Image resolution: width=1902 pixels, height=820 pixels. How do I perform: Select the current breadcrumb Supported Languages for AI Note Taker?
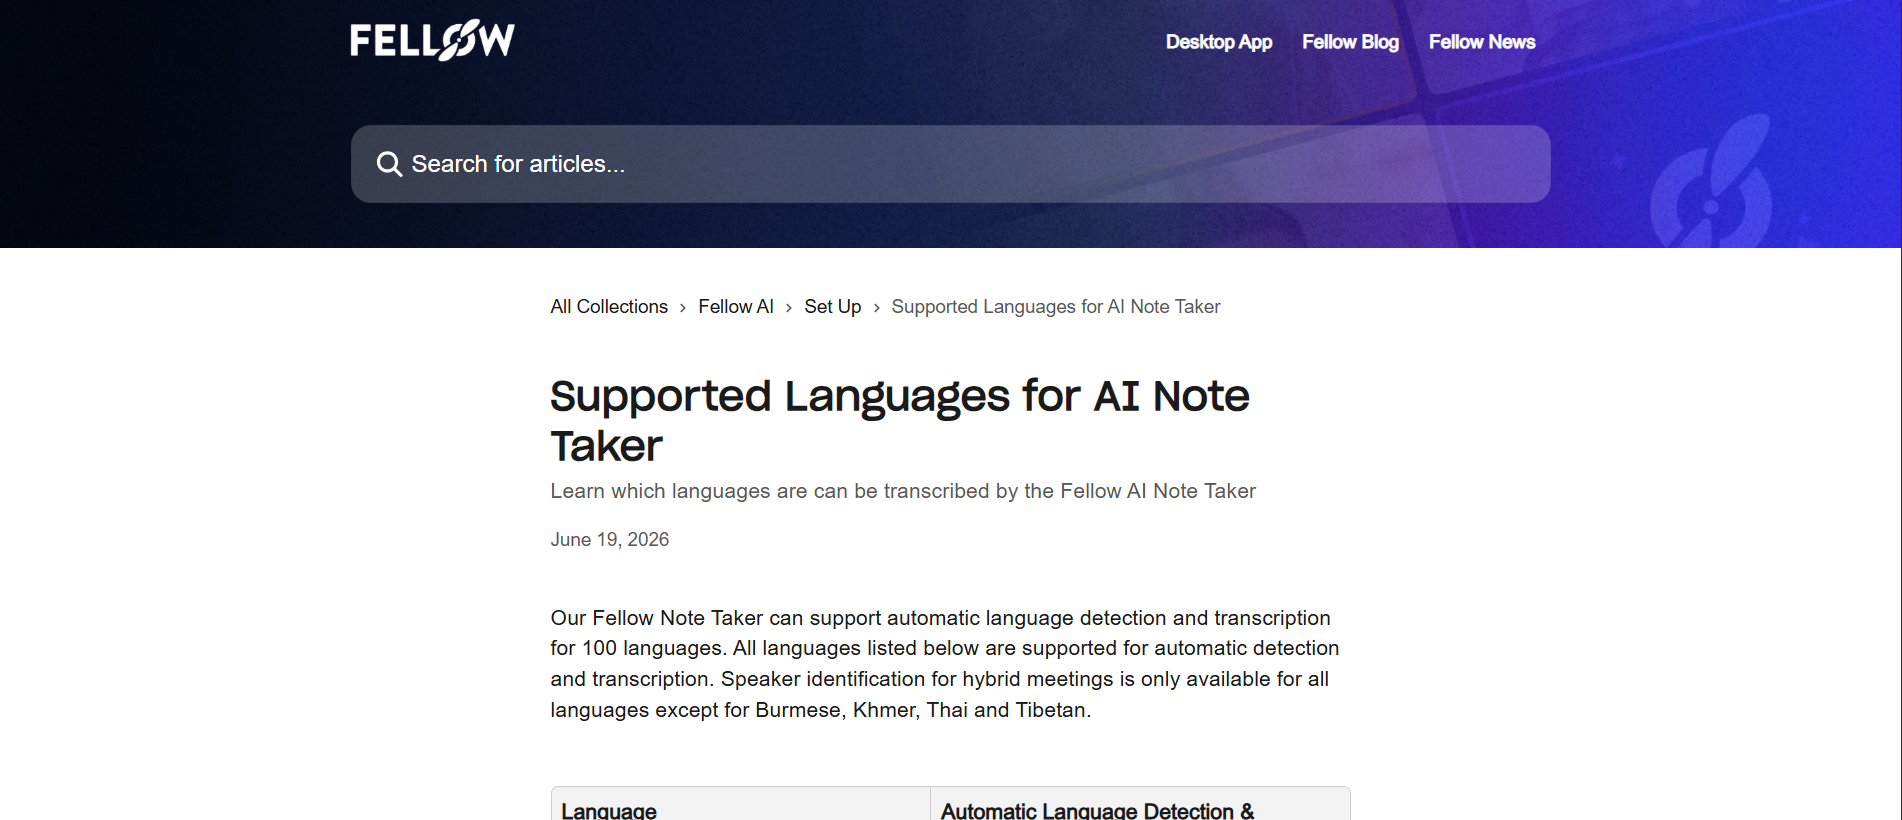1056,307
